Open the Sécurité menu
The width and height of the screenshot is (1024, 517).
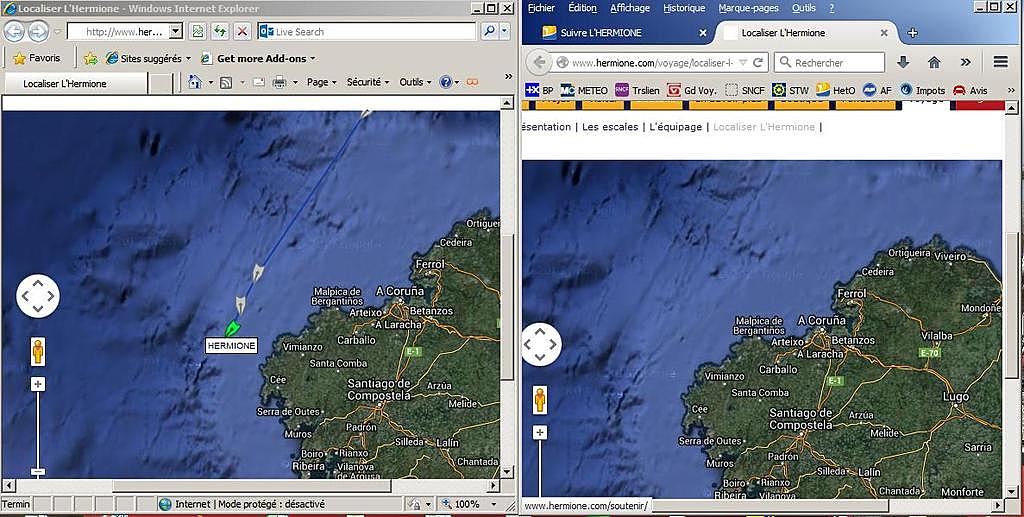[368, 82]
